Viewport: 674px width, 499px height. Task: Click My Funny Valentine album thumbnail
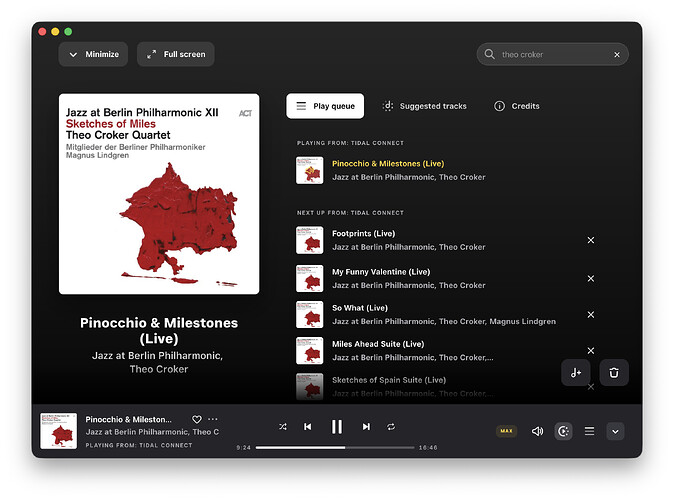309,279
